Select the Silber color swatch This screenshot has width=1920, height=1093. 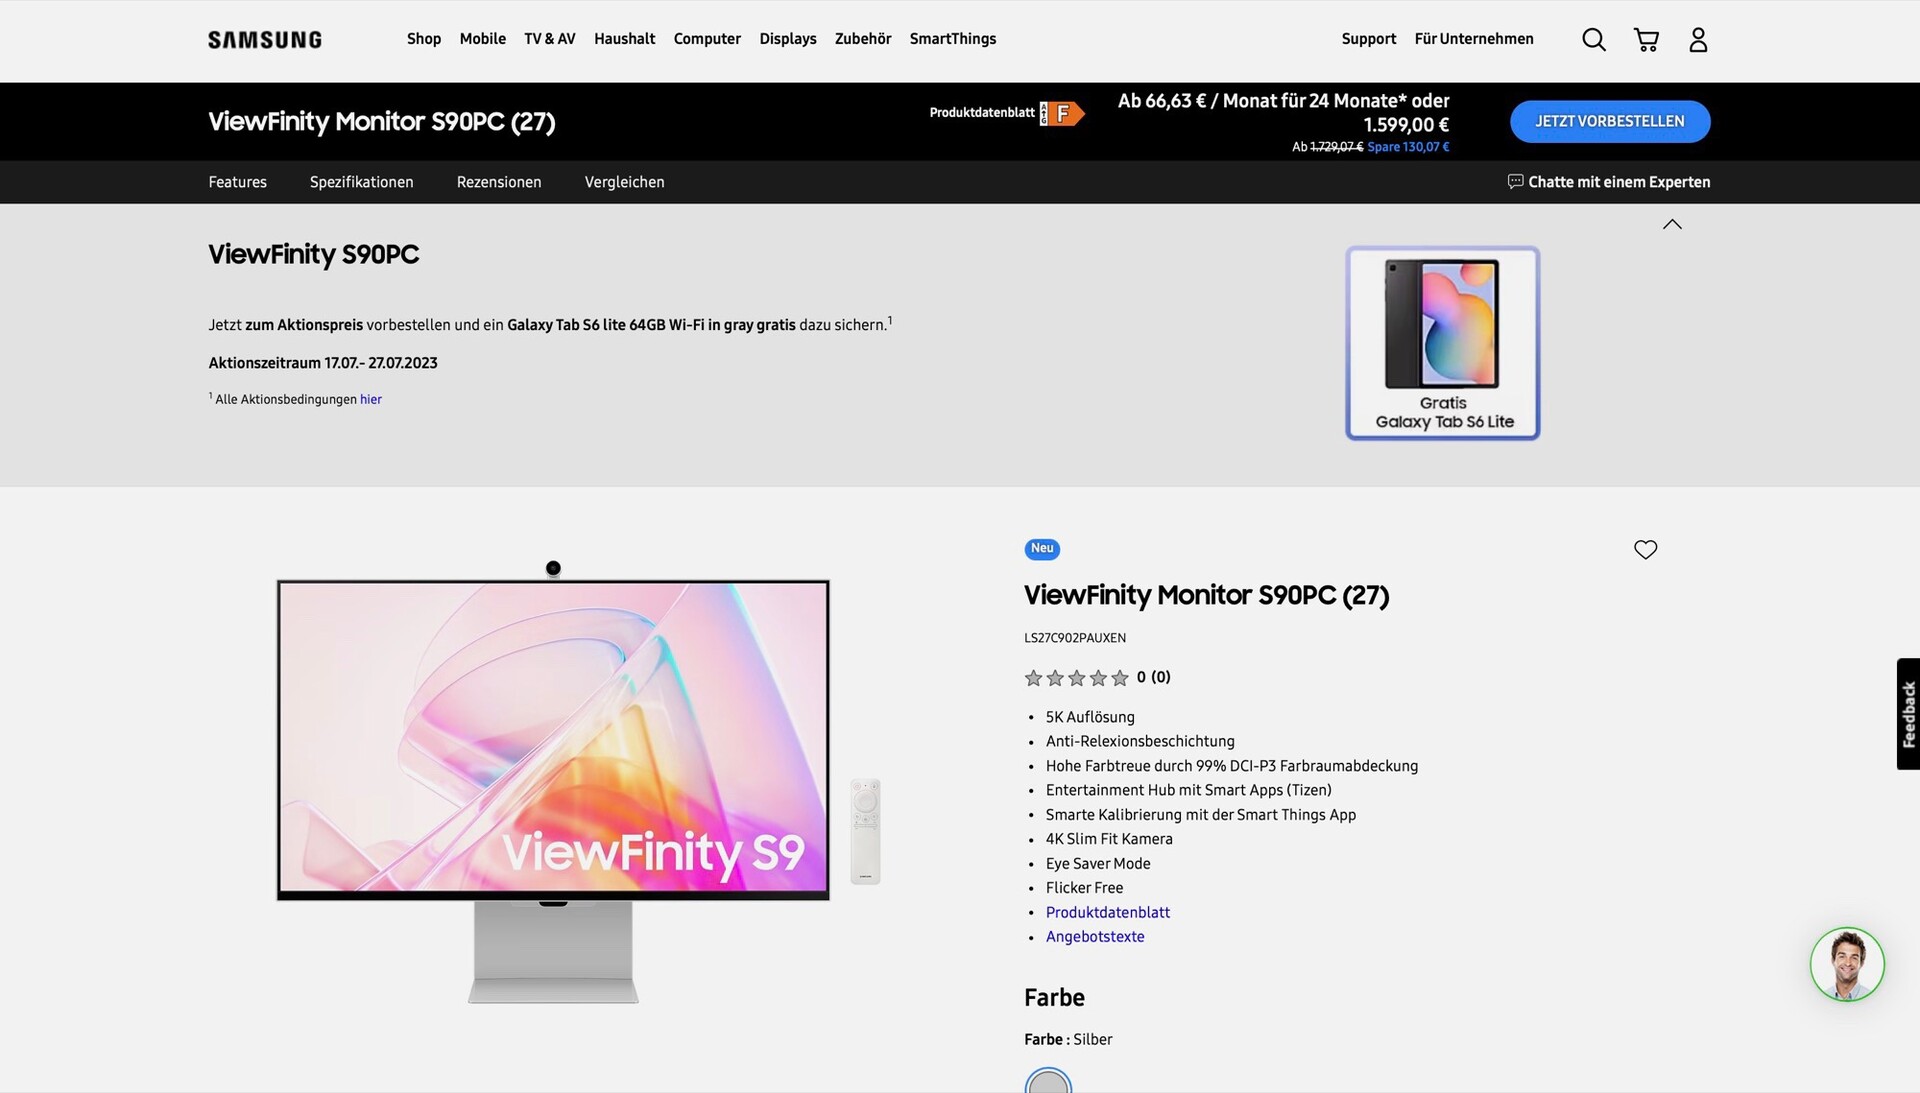(1048, 1080)
